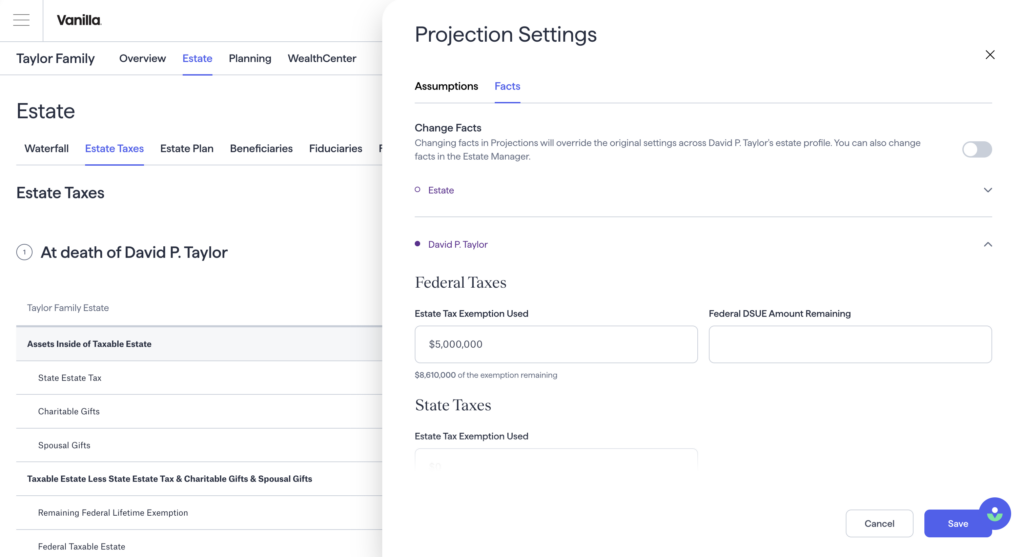Open the Planning menu item
Image resolution: width=1024 pixels, height=557 pixels.
click(x=250, y=59)
